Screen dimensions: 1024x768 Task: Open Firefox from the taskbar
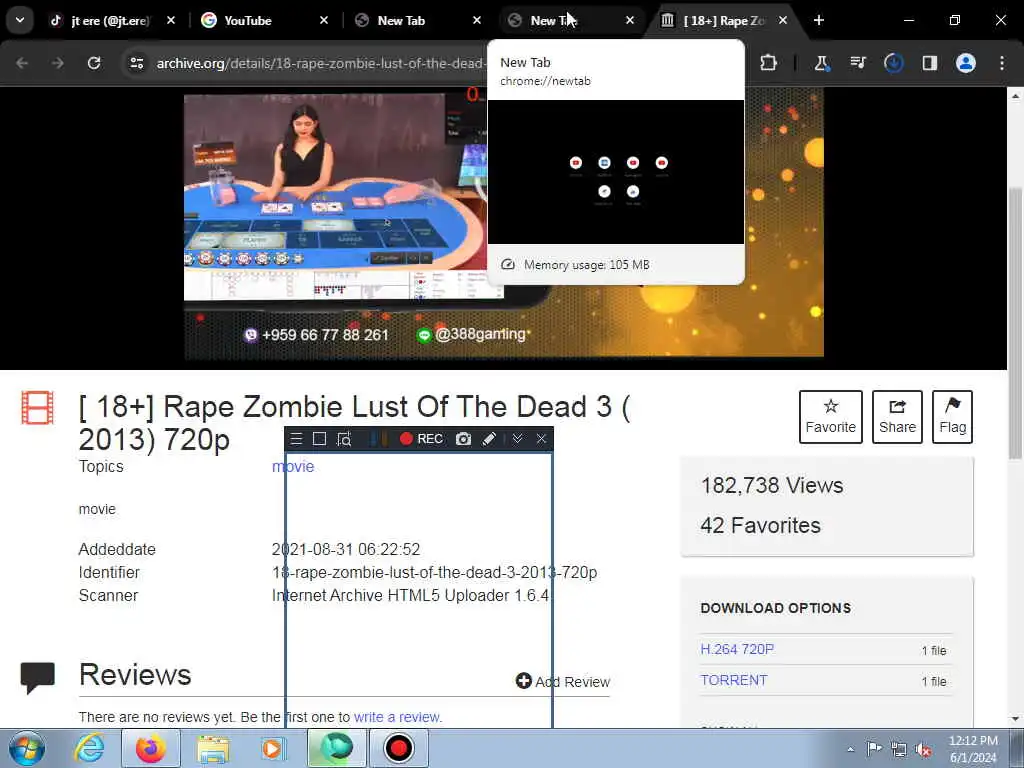coord(151,748)
